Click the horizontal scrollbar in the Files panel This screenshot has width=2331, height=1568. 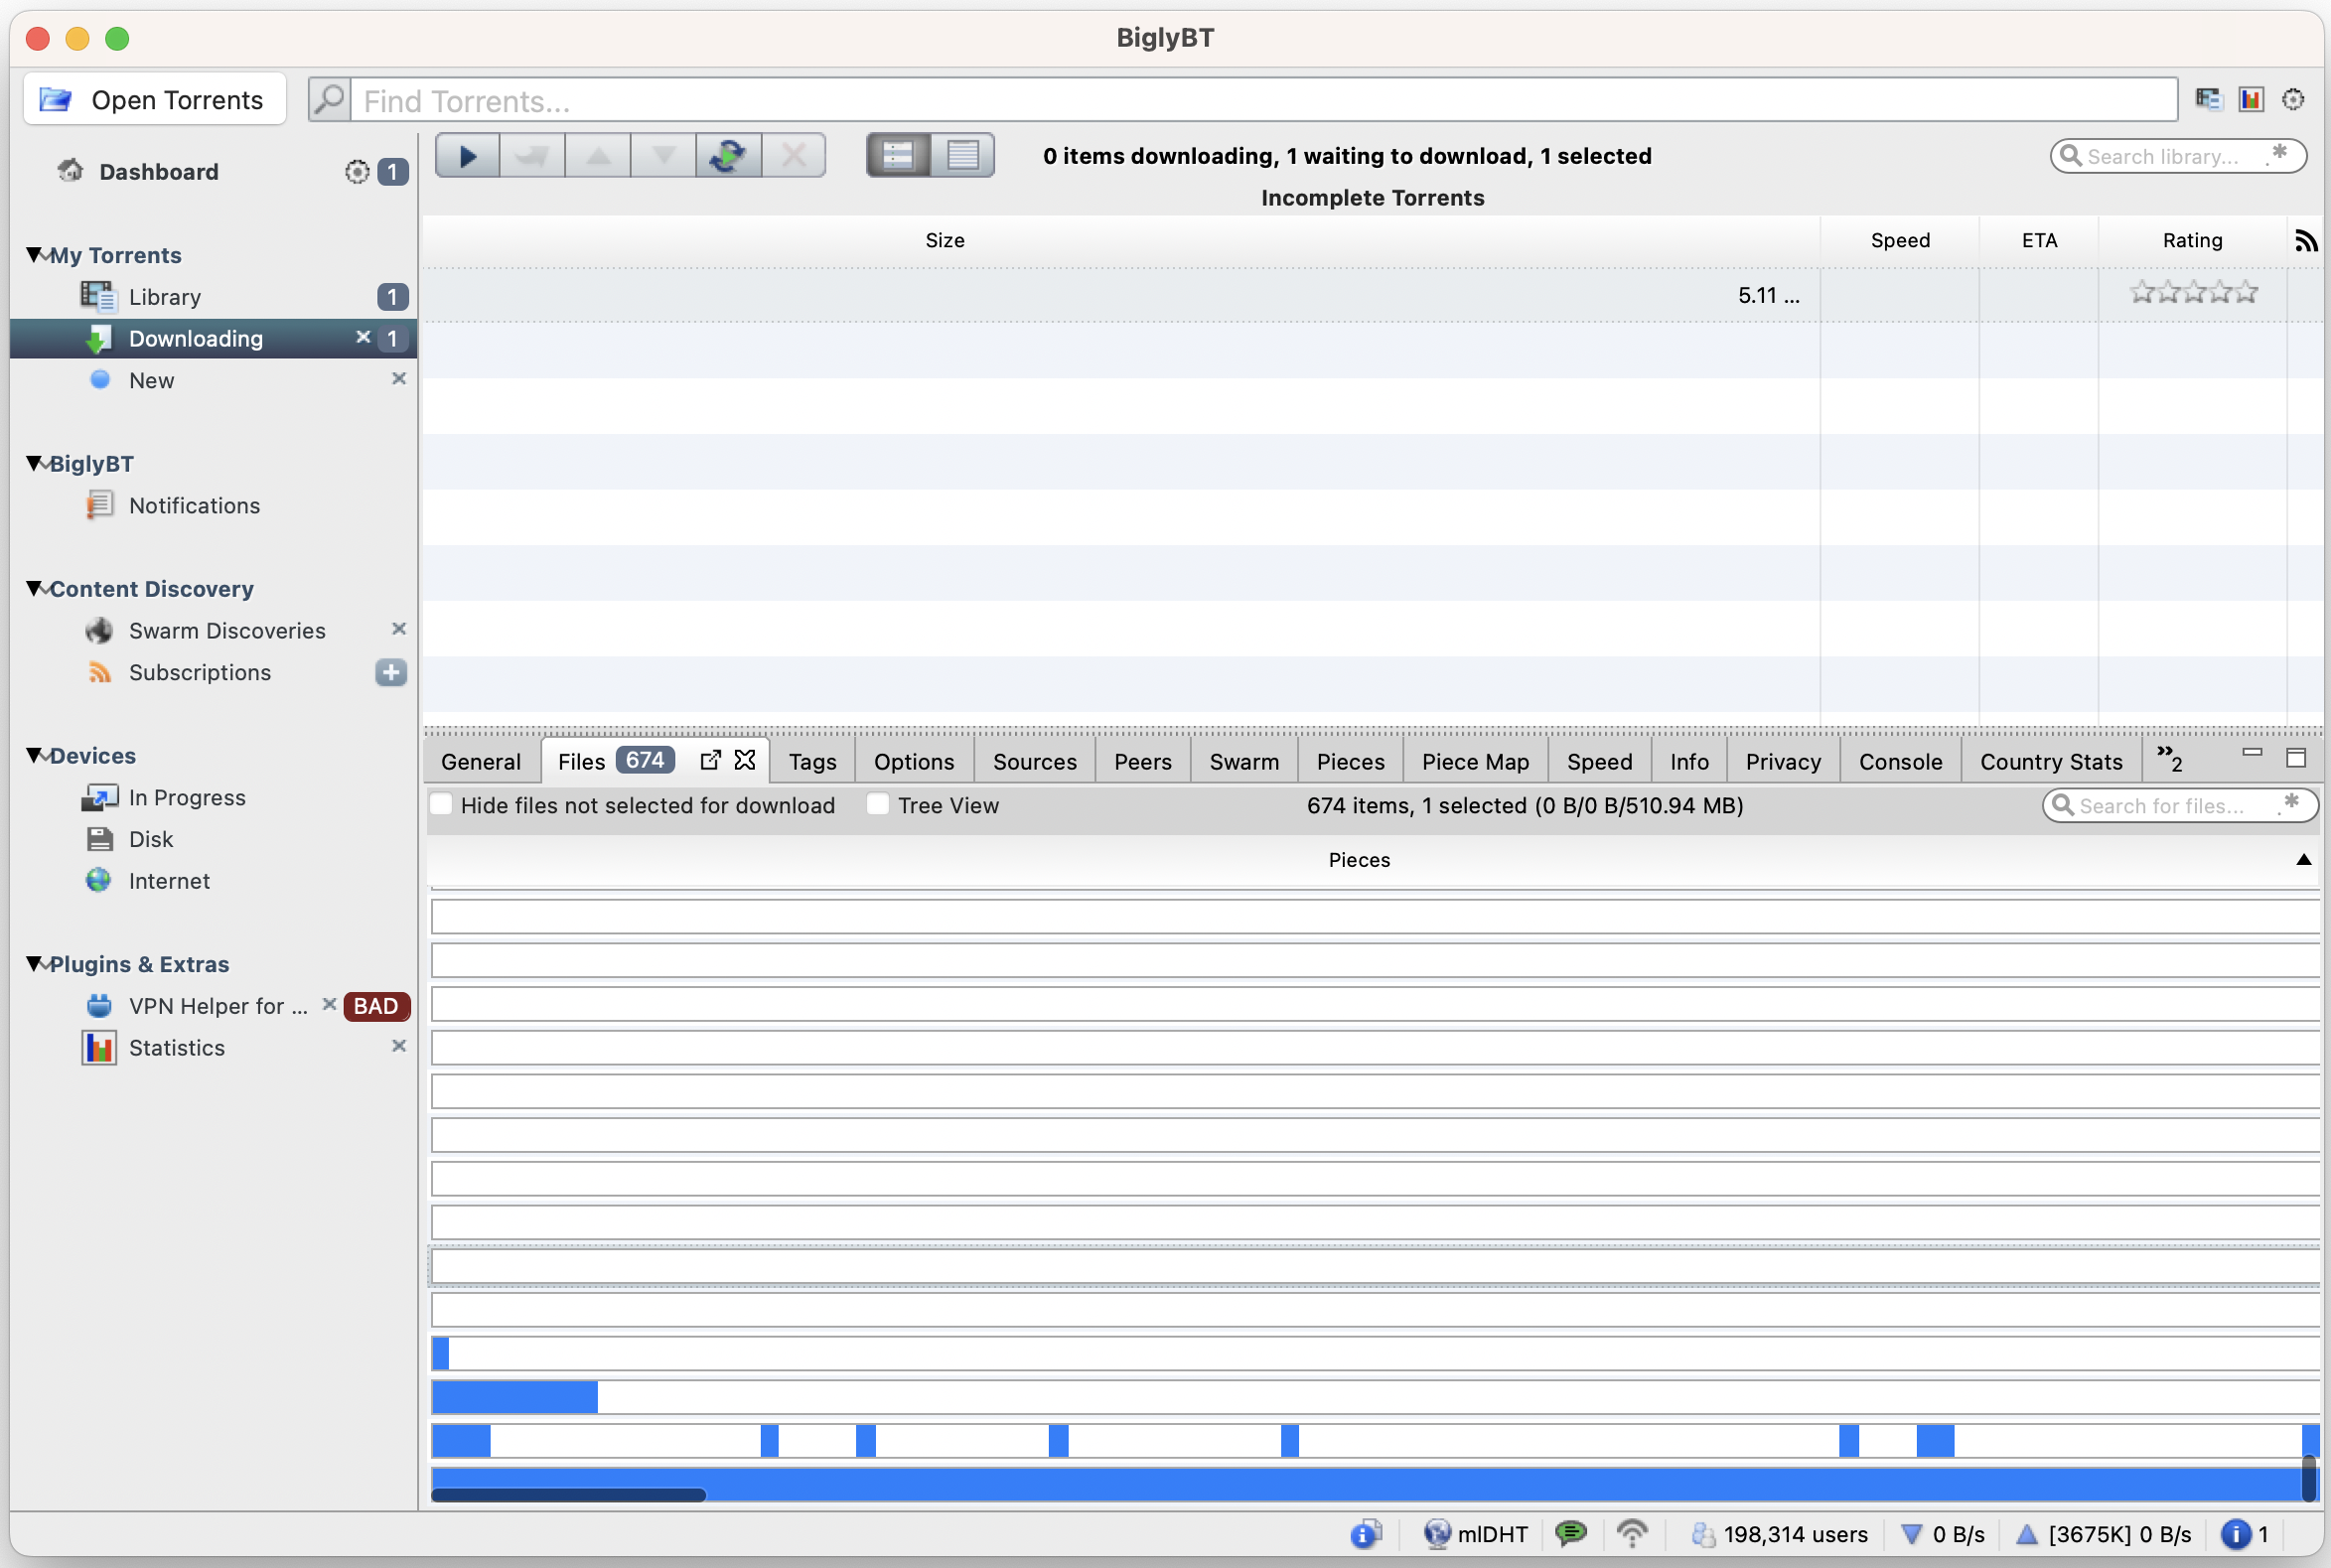point(568,1496)
